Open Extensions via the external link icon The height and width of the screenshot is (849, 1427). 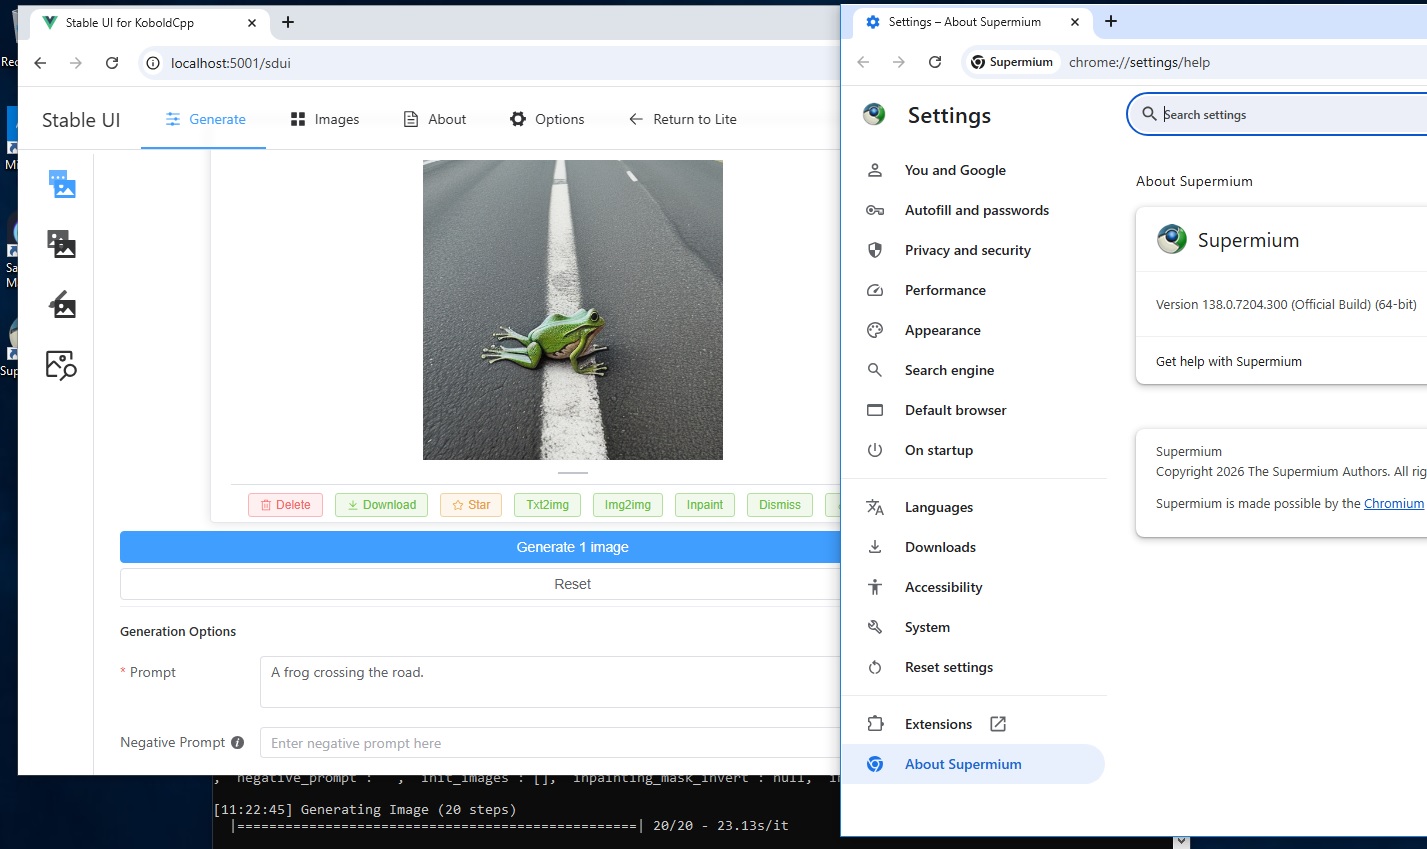998,724
